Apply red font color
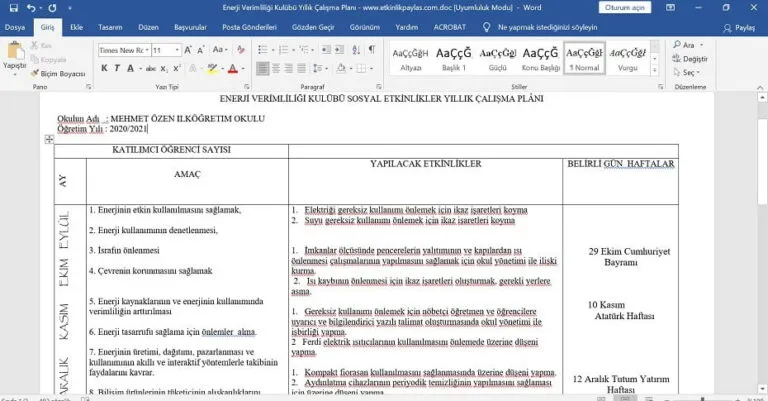Viewport: 768px width, 401px height. pyautogui.click(x=233, y=69)
